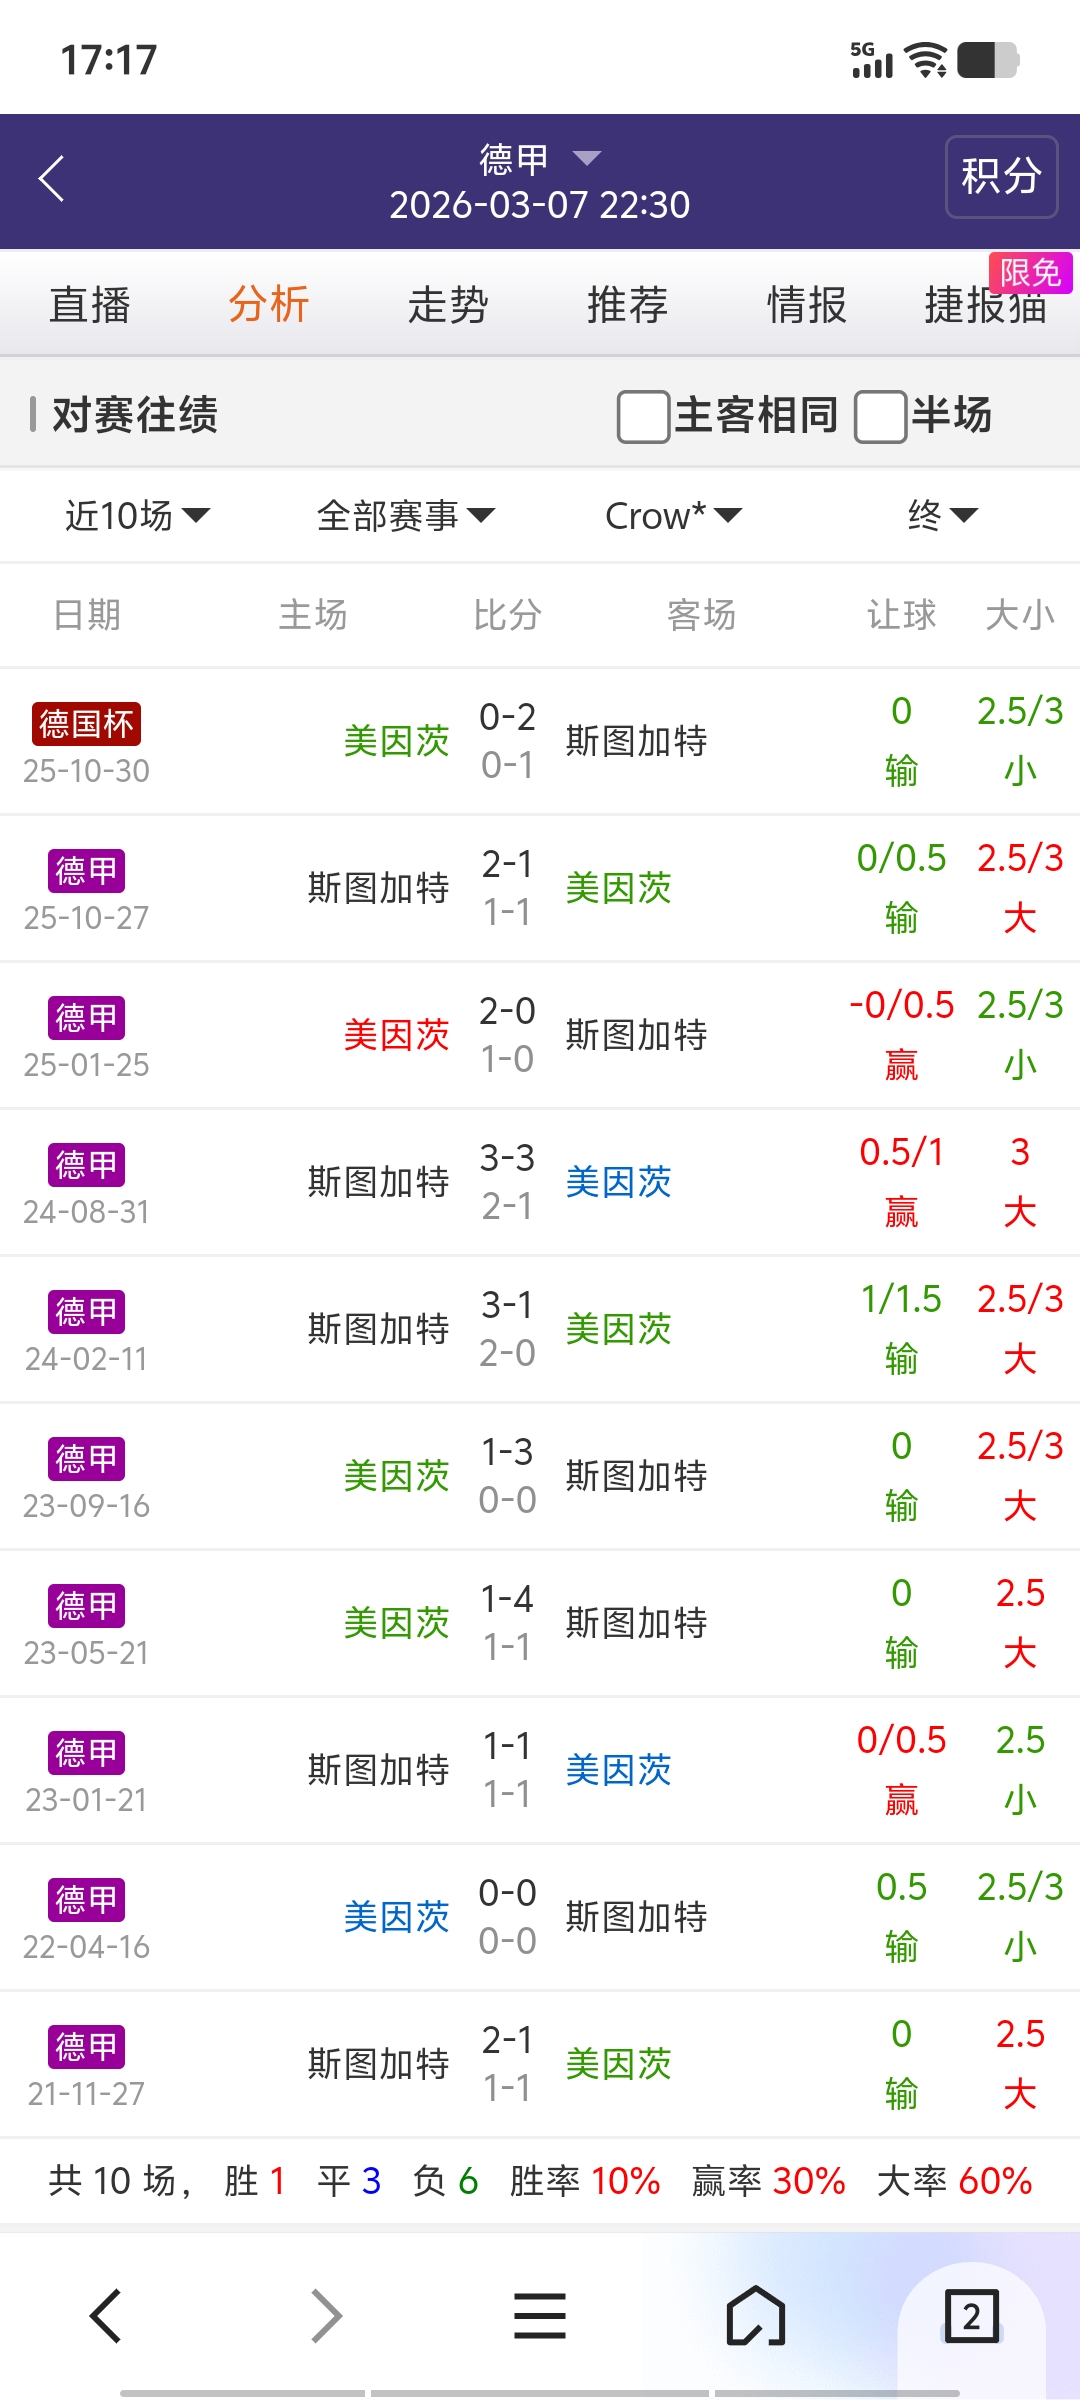Open the 终 odds type dropdown
This screenshot has height=2400, width=1080.
(x=942, y=516)
